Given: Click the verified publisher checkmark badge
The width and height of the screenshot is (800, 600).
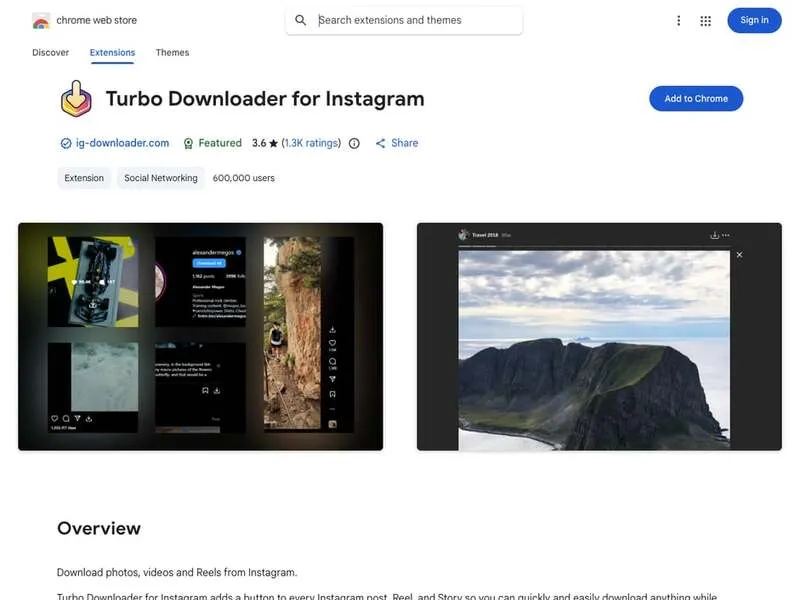Looking at the screenshot, I should point(65,143).
